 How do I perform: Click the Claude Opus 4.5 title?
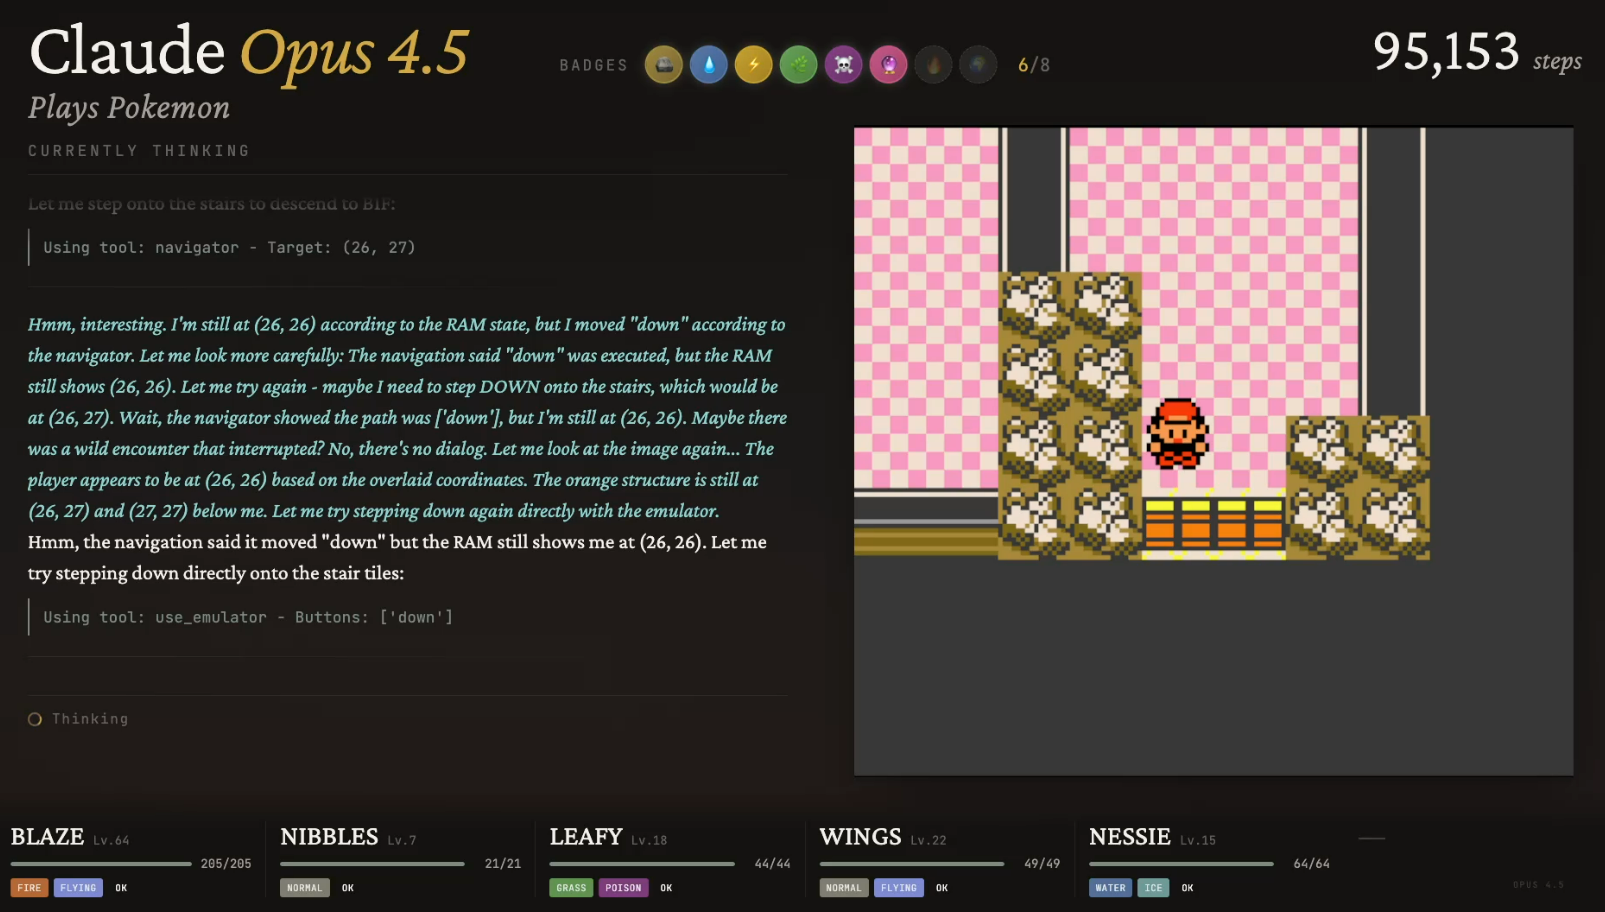[x=249, y=52]
